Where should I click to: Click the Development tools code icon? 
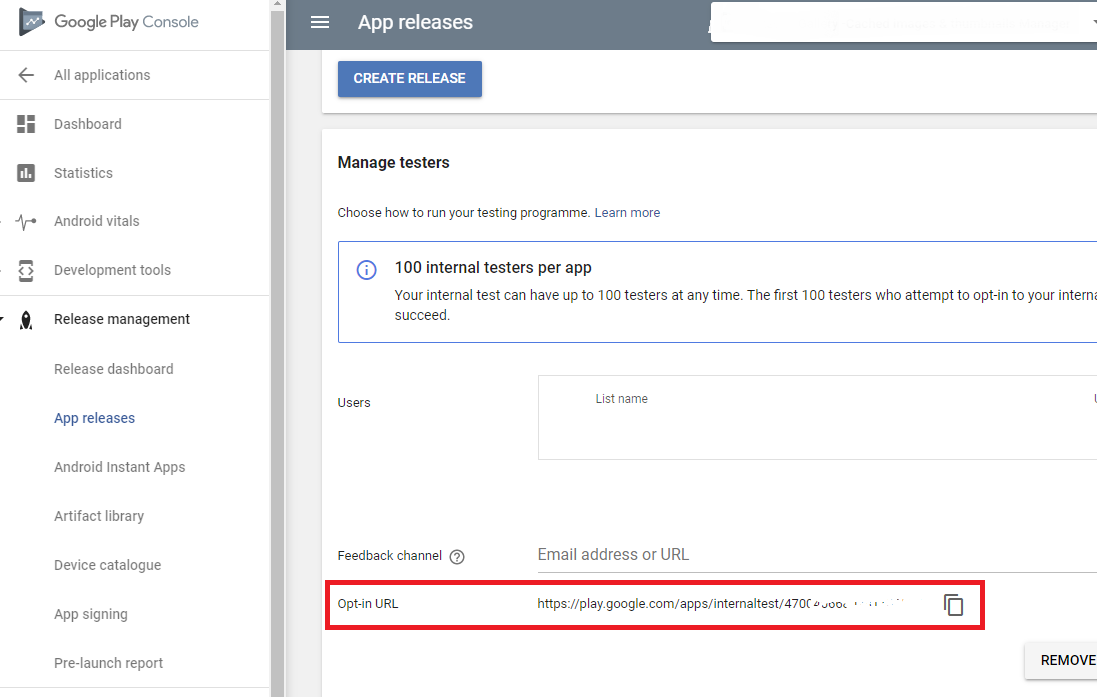tap(27, 270)
